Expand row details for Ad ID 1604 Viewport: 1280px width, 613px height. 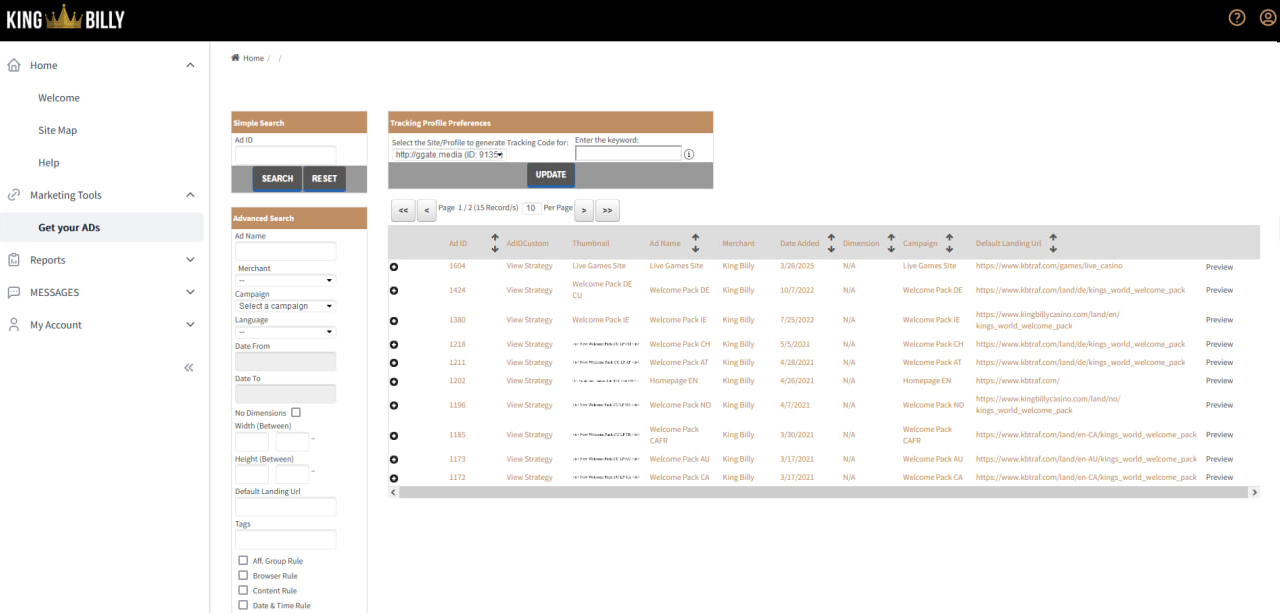[x=394, y=266]
